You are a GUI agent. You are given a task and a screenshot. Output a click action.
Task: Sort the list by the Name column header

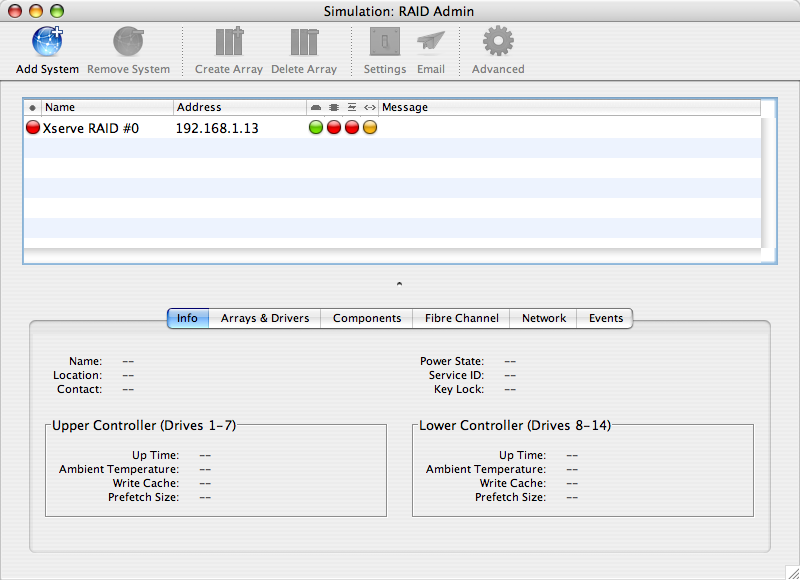click(x=107, y=107)
